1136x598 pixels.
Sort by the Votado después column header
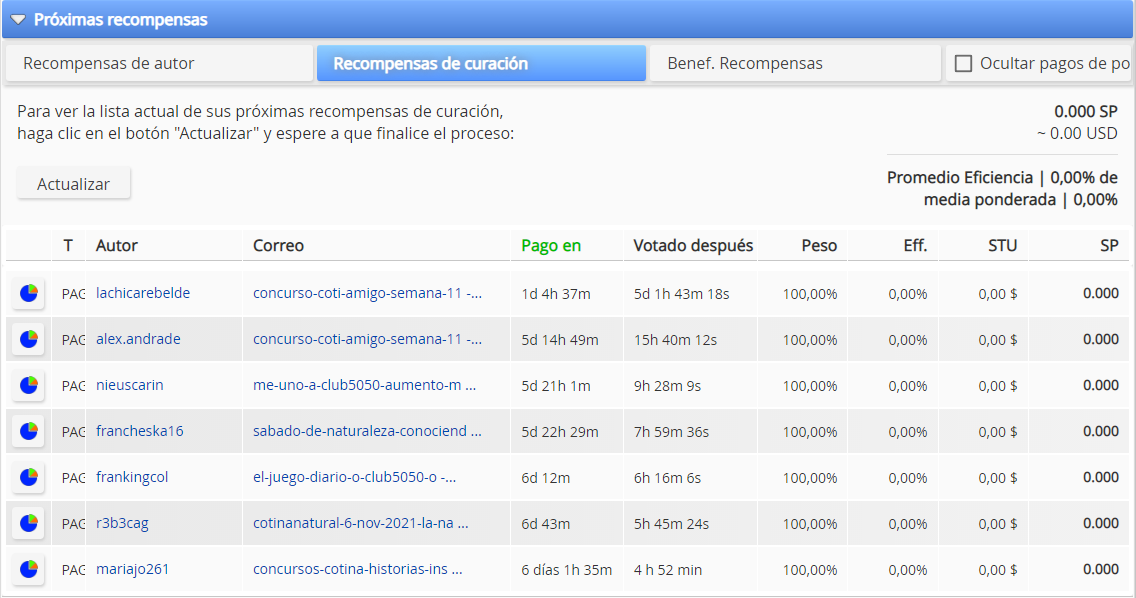tap(693, 246)
